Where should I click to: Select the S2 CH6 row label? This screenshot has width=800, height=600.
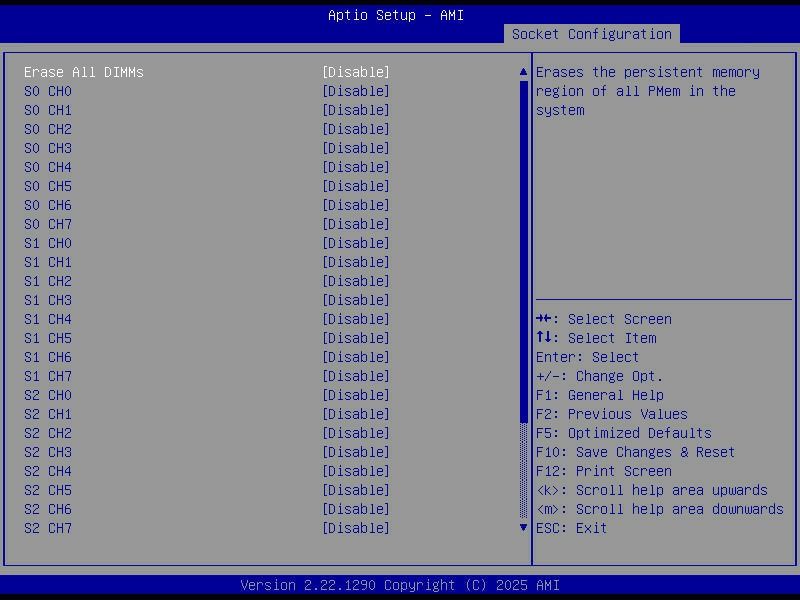[x=48, y=509]
